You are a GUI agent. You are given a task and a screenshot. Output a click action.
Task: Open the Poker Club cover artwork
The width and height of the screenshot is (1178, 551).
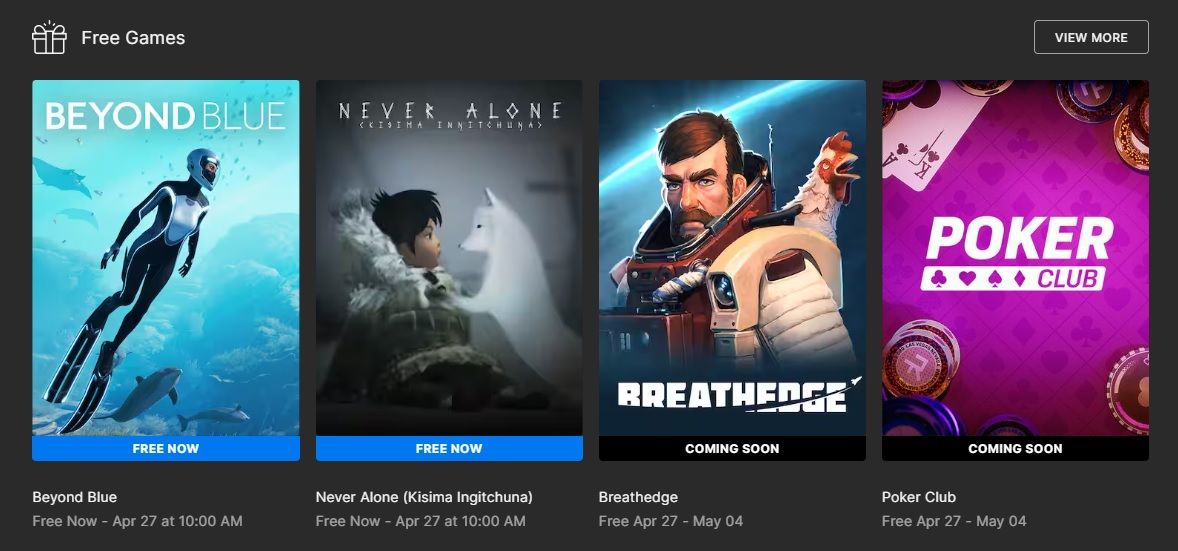pos(1015,258)
